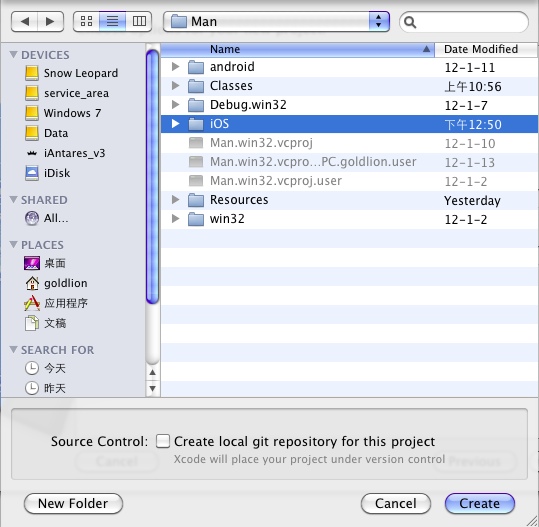Collapse the PLACES section
Screen dimensions: 539x527
13,244
